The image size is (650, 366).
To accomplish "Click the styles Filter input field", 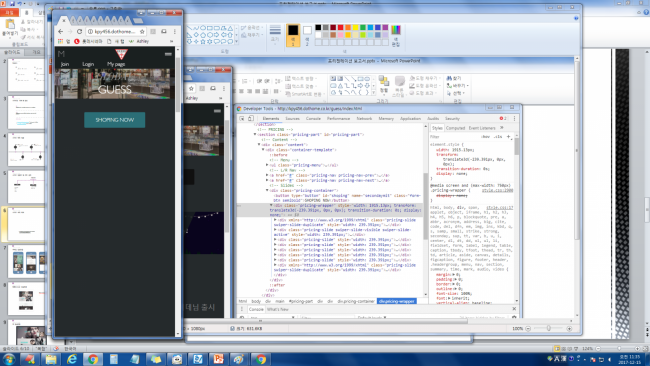I will (454, 136).
